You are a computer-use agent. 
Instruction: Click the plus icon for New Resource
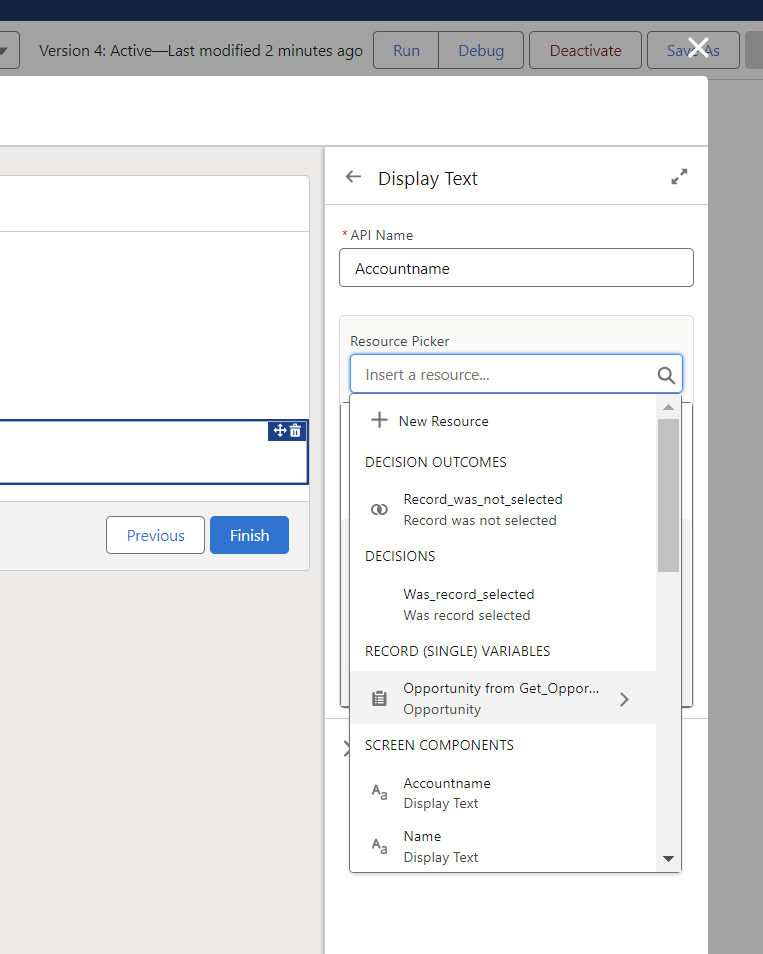pos(379,420)
